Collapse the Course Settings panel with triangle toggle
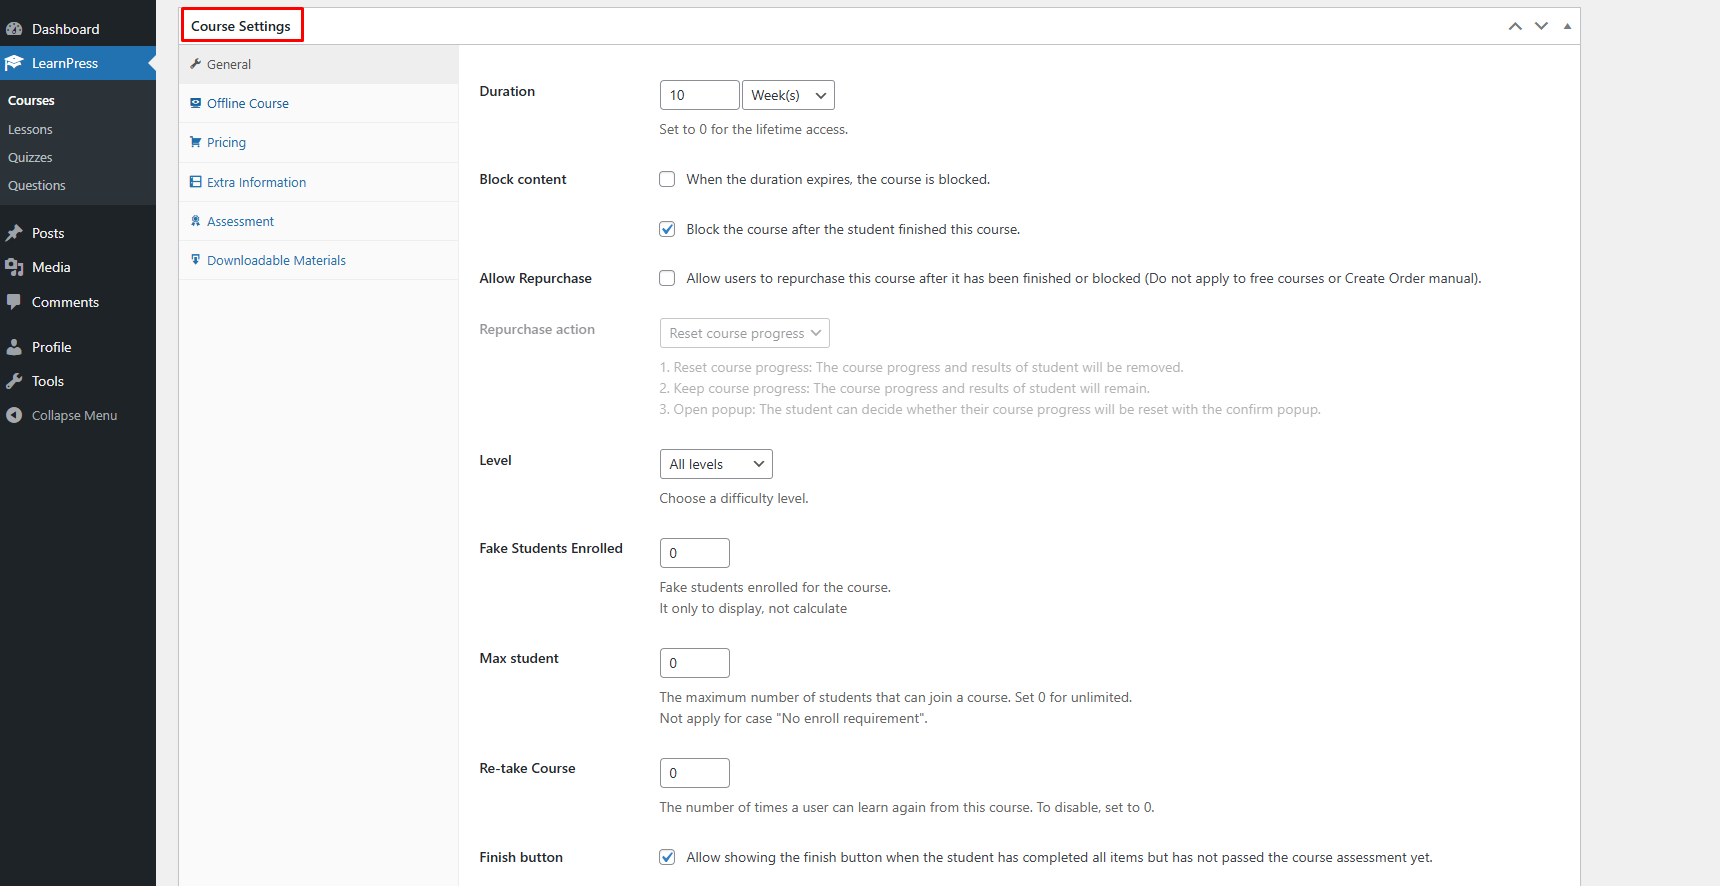This screenshot has height=886, width=1720. 1567,26
